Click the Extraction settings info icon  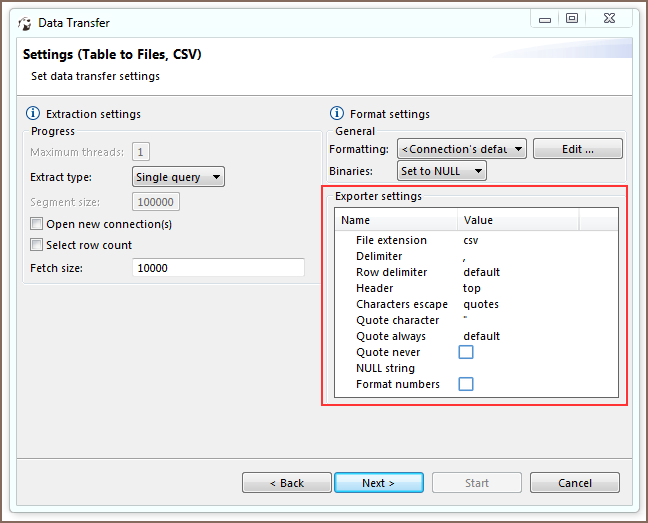pyautogui.click(x=31, y=114)
